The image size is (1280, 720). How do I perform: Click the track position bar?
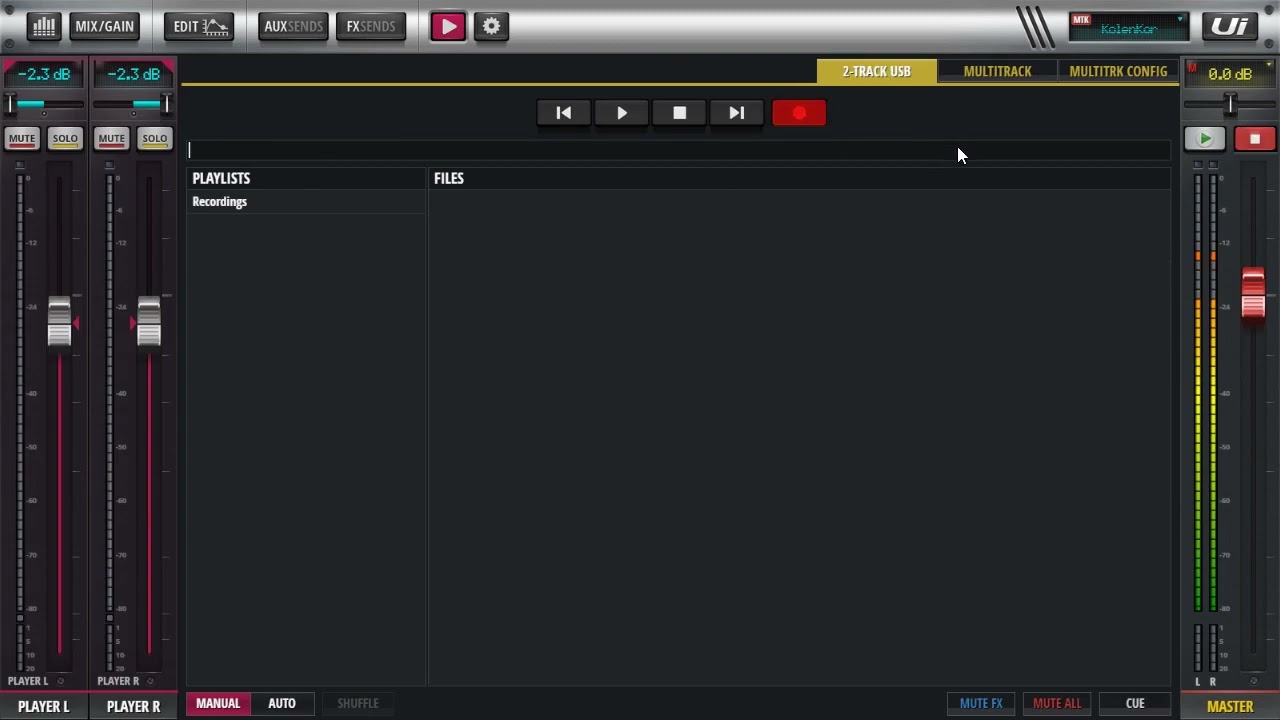click(678, 150)
